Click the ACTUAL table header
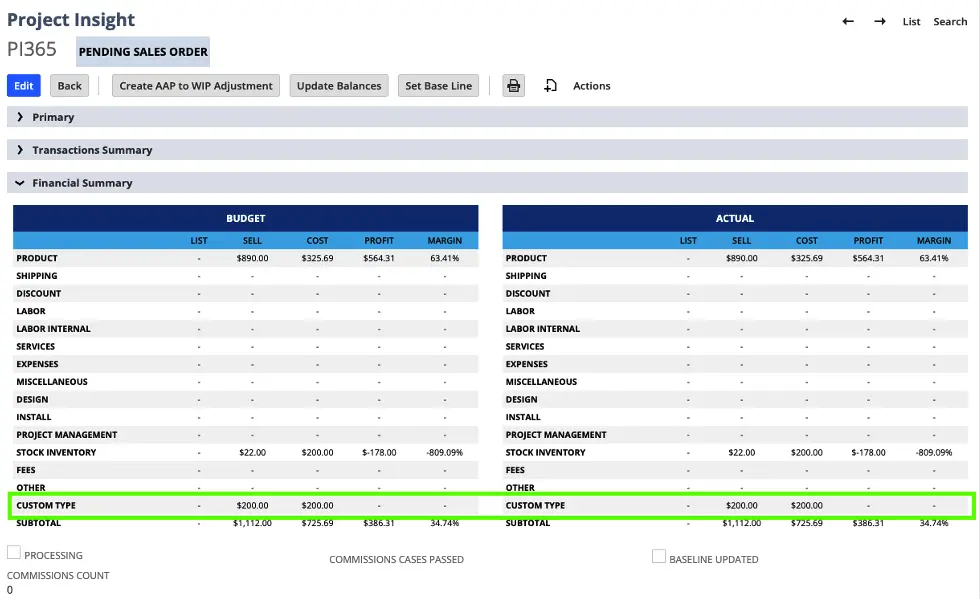This screenshot has height=599, width=980. [735, 218]
